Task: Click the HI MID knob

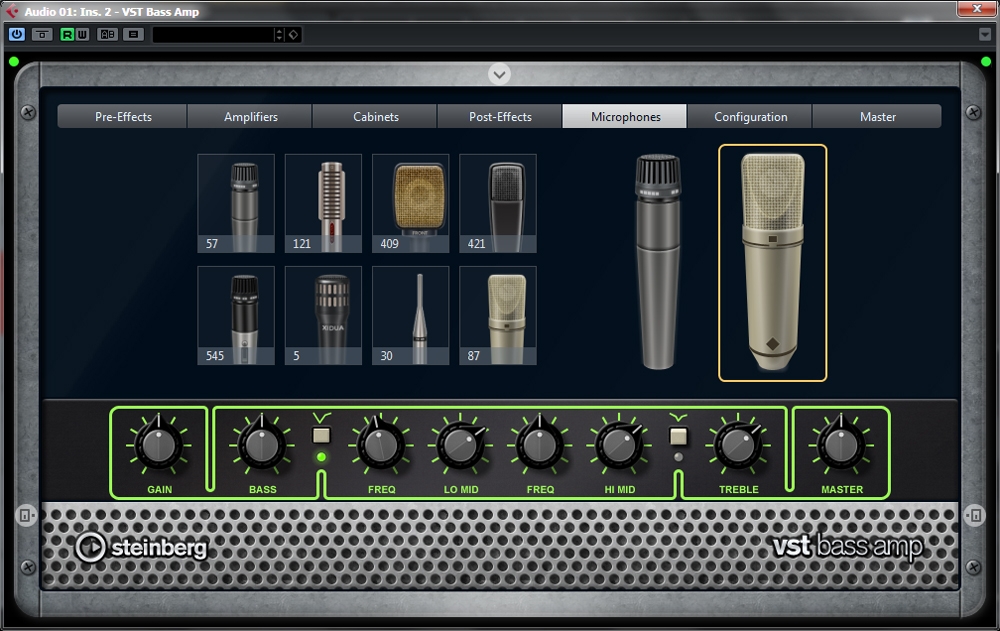Action: [619, 445]
